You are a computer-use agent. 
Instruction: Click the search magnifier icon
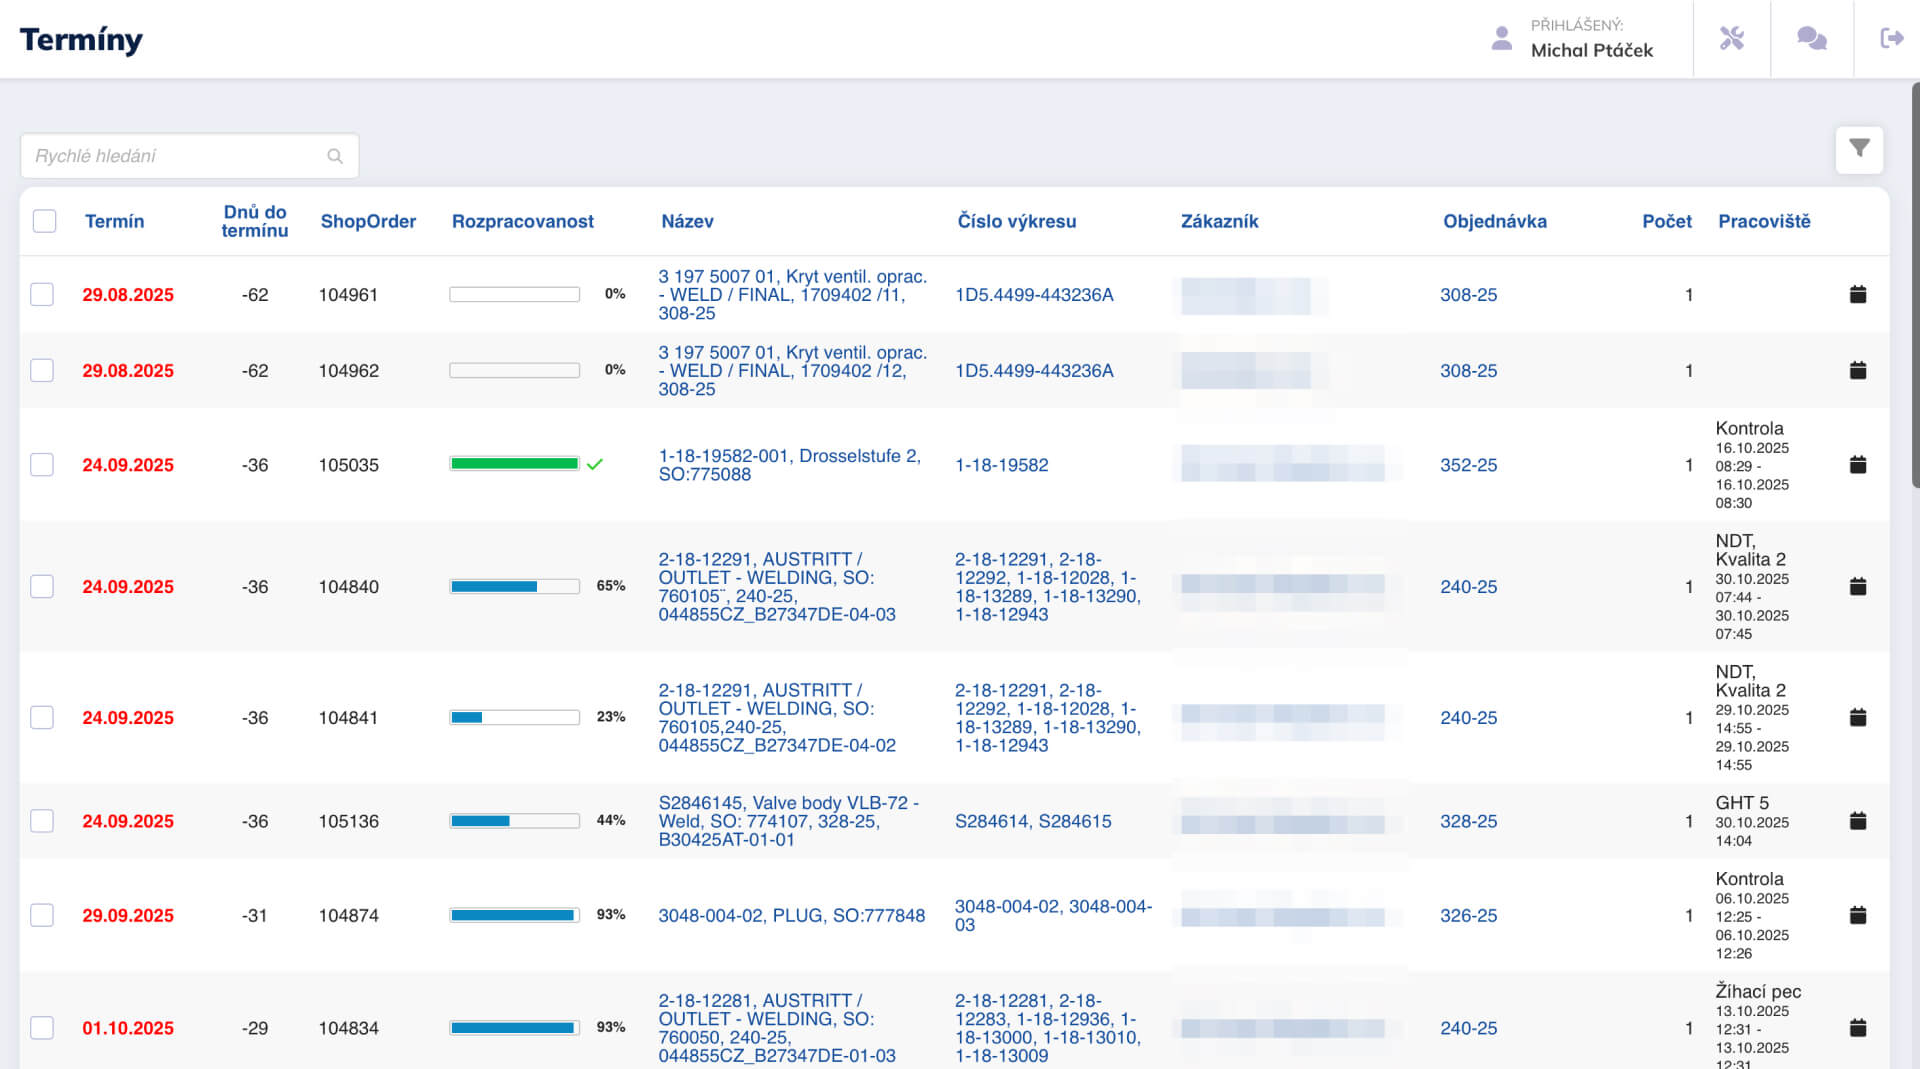tap(335, 156)
